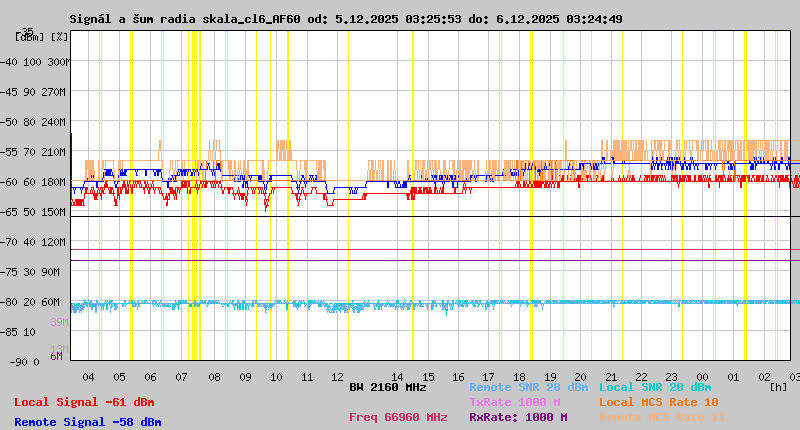Click hour '14' on the time axis

click(x=397, y=377)
